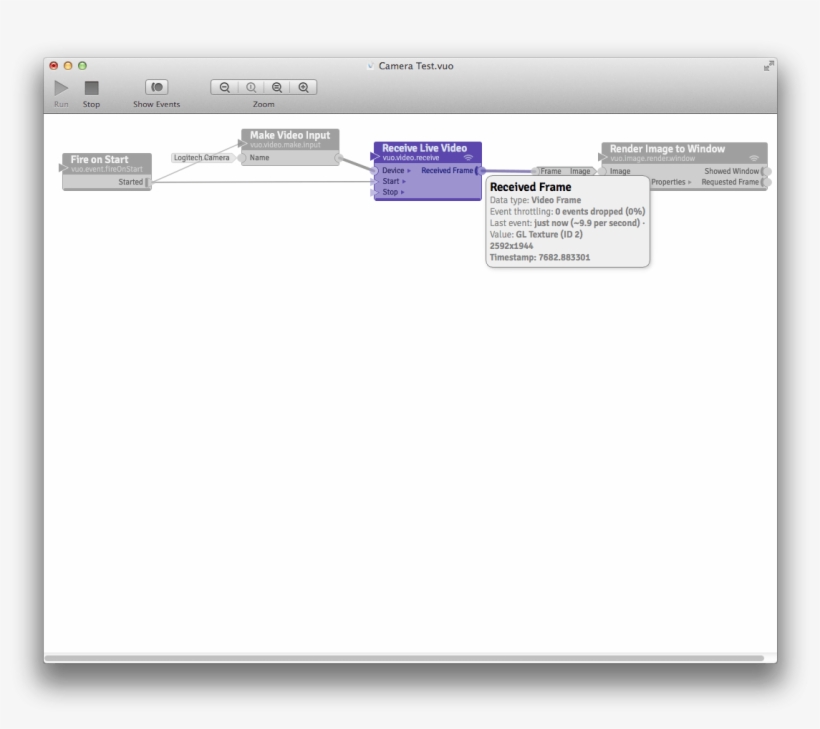Stop the running composition

pos(91,88)
